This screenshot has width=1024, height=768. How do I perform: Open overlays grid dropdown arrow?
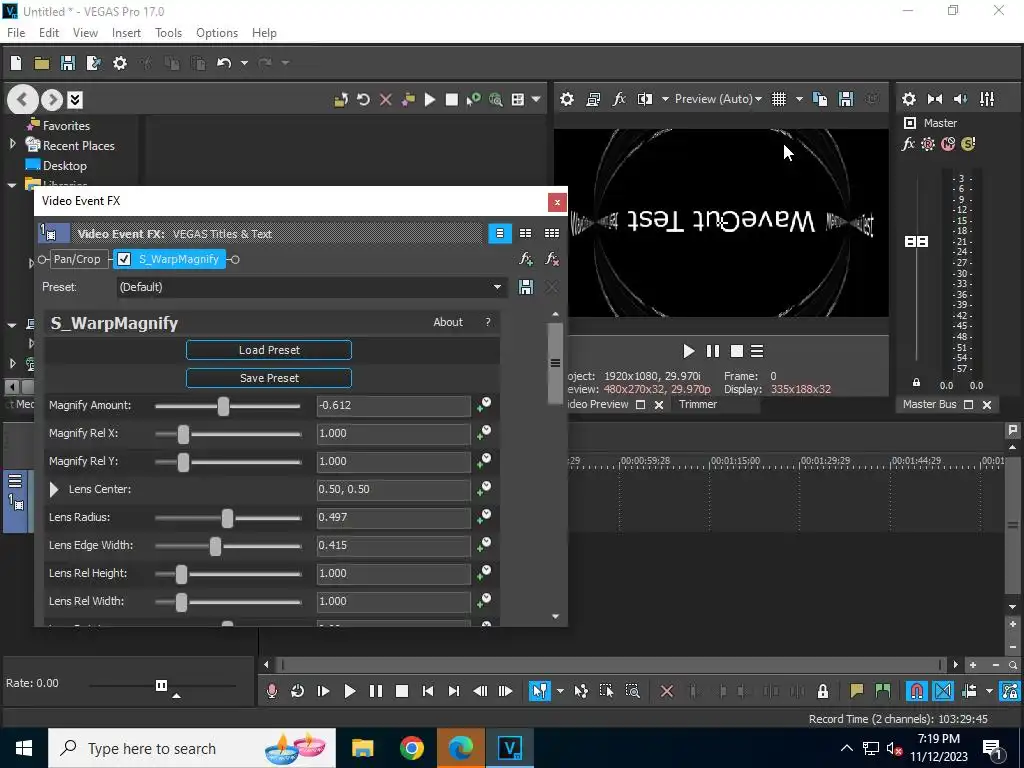coord(799,99)
